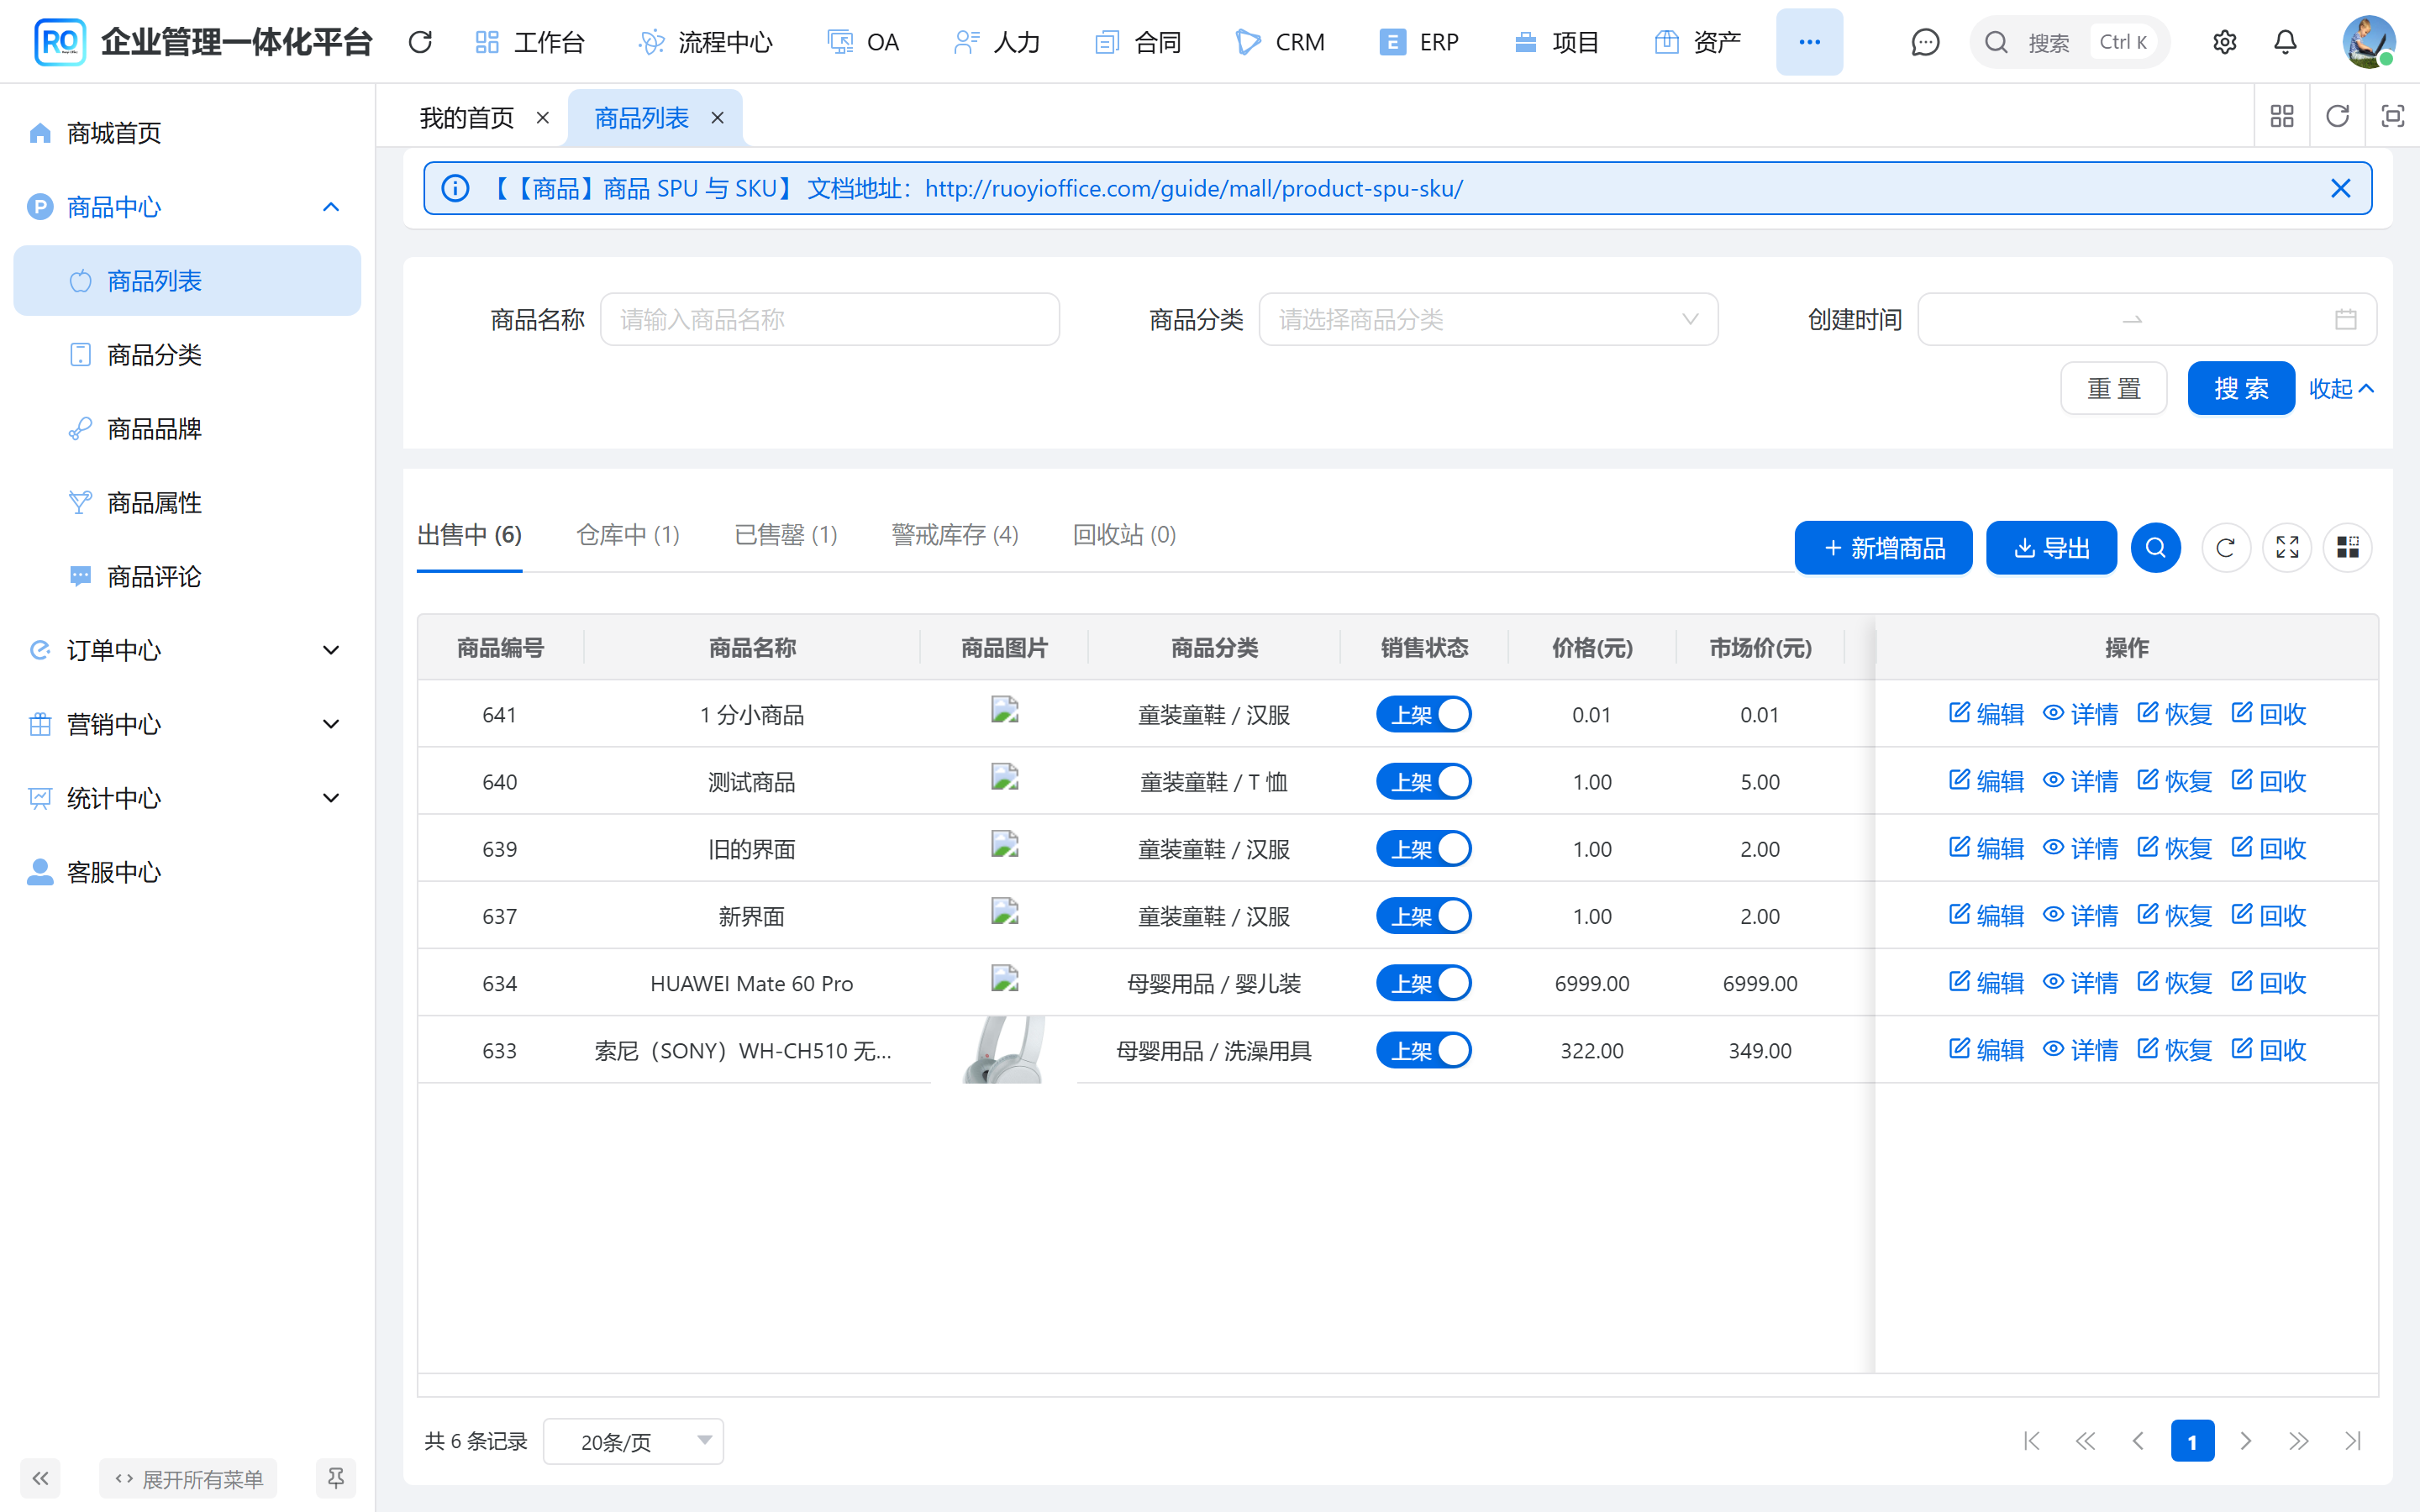Image resolution: width=2420 pixels, height=1512 pixels.
Task: Click the 重置 reset button
Action: (x=2113, y=388)
